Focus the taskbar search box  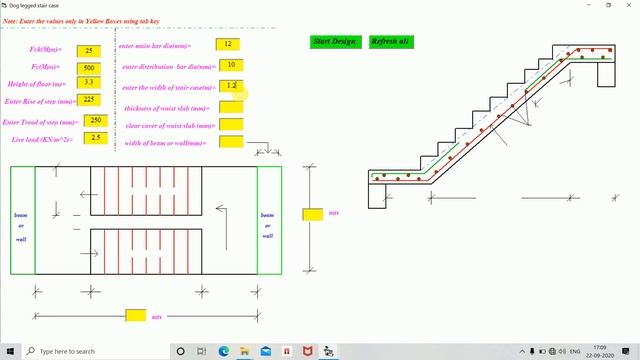(96, 351)
